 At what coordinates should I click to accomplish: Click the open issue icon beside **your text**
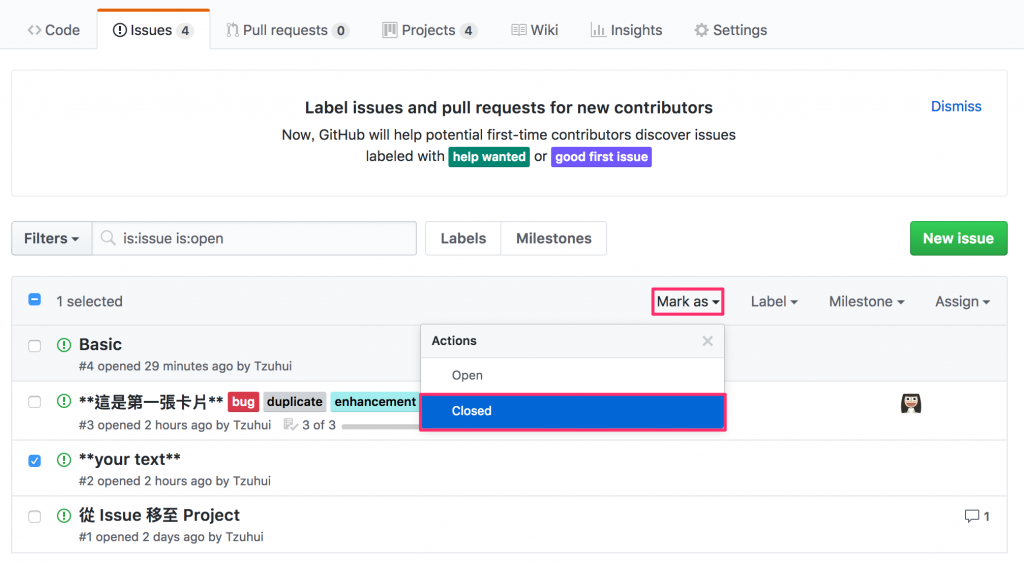(x=64, y=460)
